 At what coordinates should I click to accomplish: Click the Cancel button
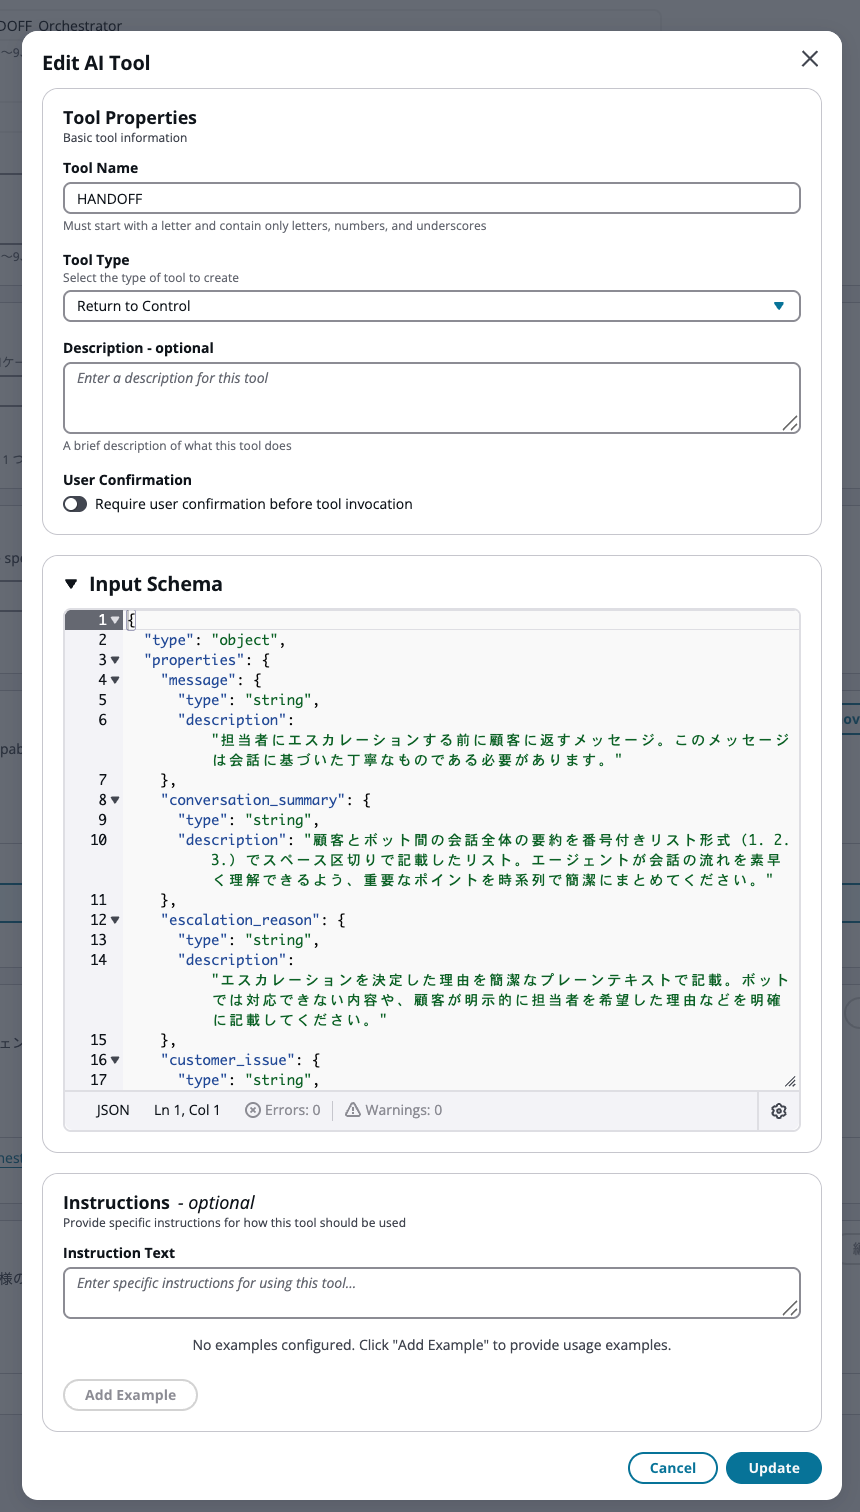672,1468
